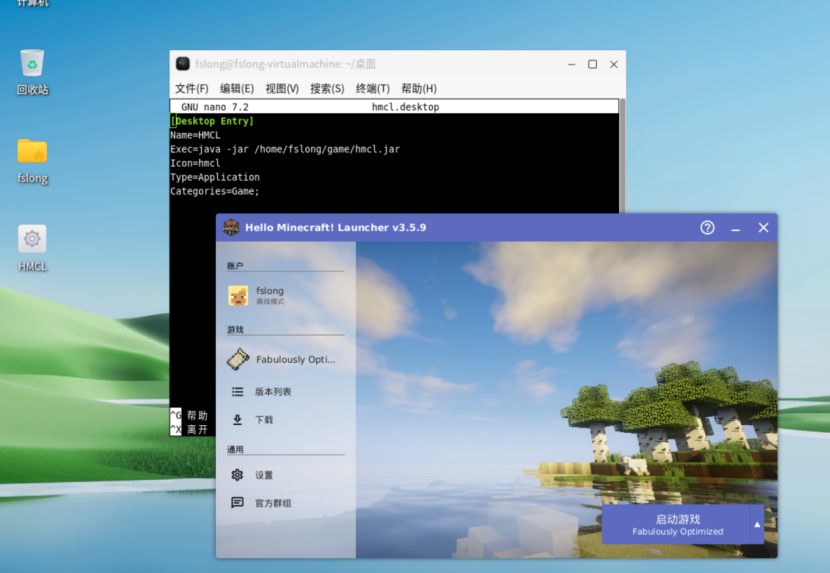Click the Icon=hmcl line in nano

click(195, 163)
